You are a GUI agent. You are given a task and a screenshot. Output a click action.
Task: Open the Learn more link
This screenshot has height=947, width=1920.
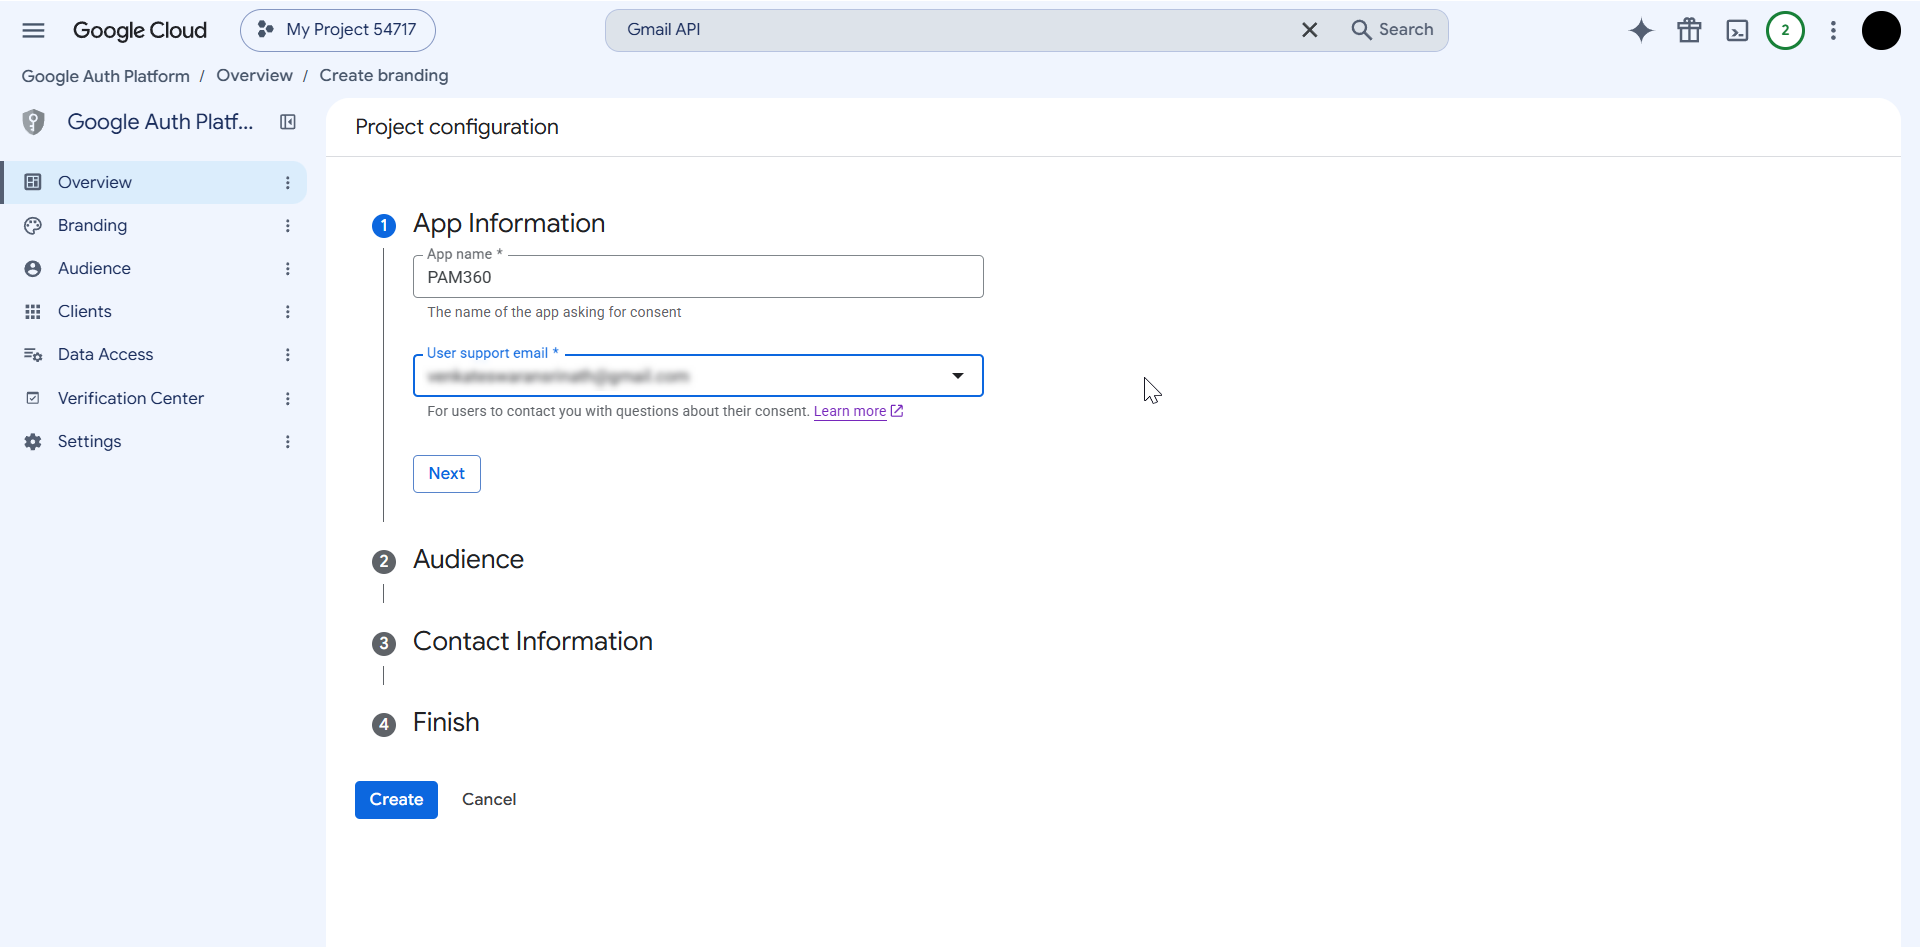[858, 411]
